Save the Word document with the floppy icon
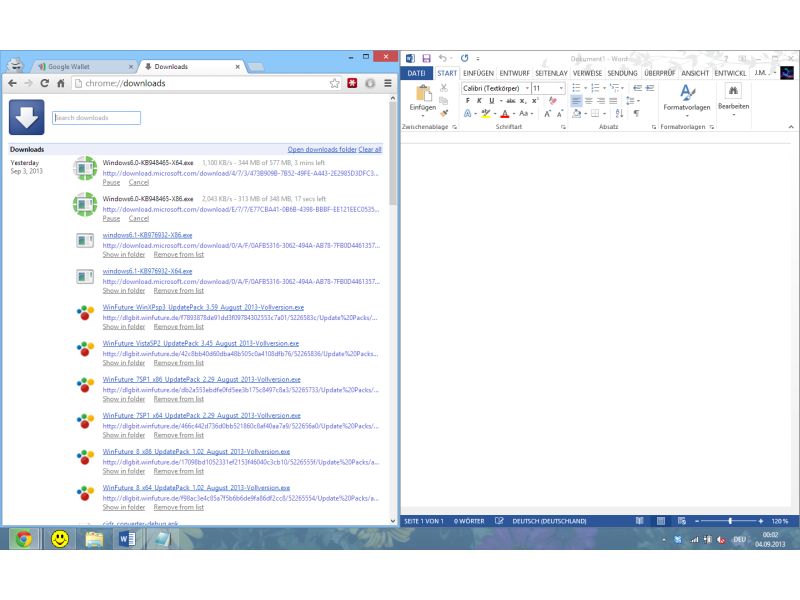Screen dimensions: 800x600 pyautogui.click(x=427, y=59)
